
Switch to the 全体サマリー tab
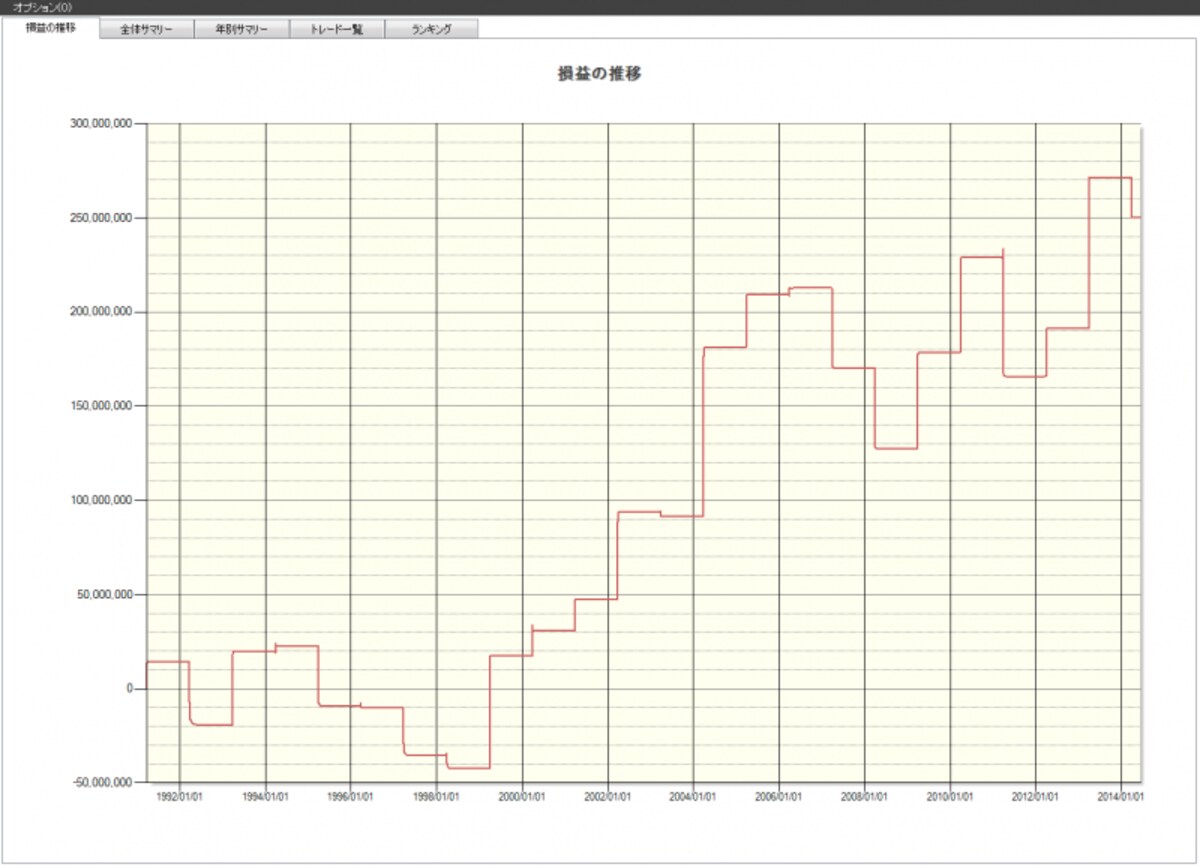(x=147, y=29)
